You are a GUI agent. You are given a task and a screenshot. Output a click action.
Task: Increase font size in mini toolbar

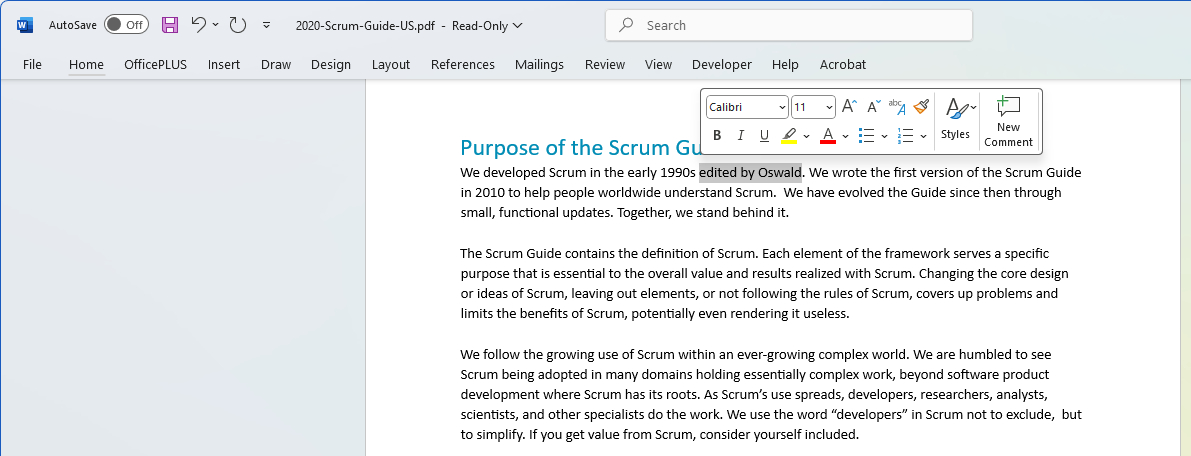[850, 106]
